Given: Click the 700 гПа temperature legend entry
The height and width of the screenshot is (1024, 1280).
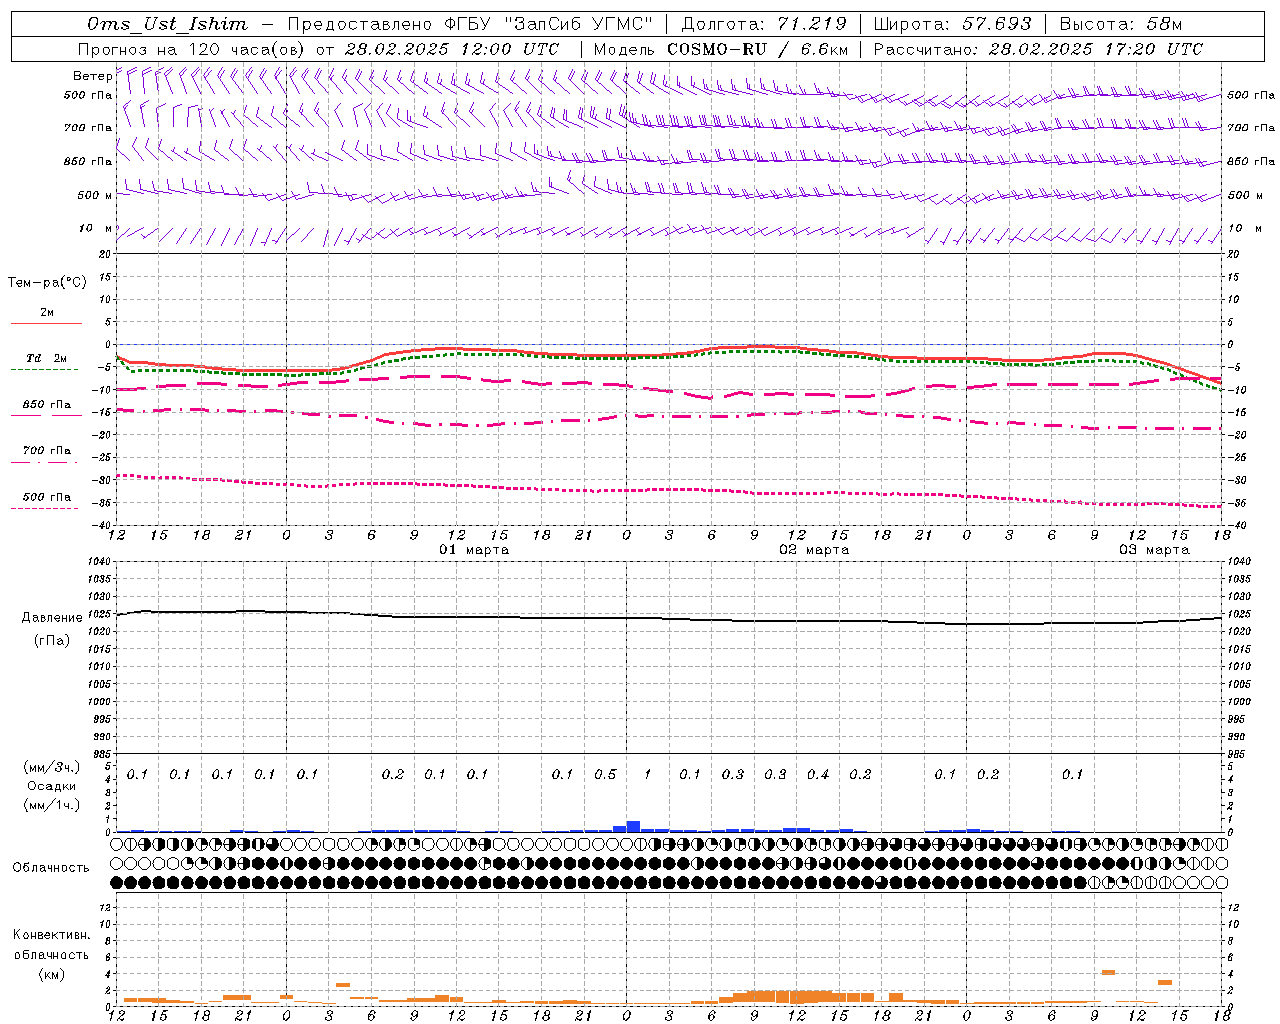Looking at the screenshot, I should click(x=46, y=451).
